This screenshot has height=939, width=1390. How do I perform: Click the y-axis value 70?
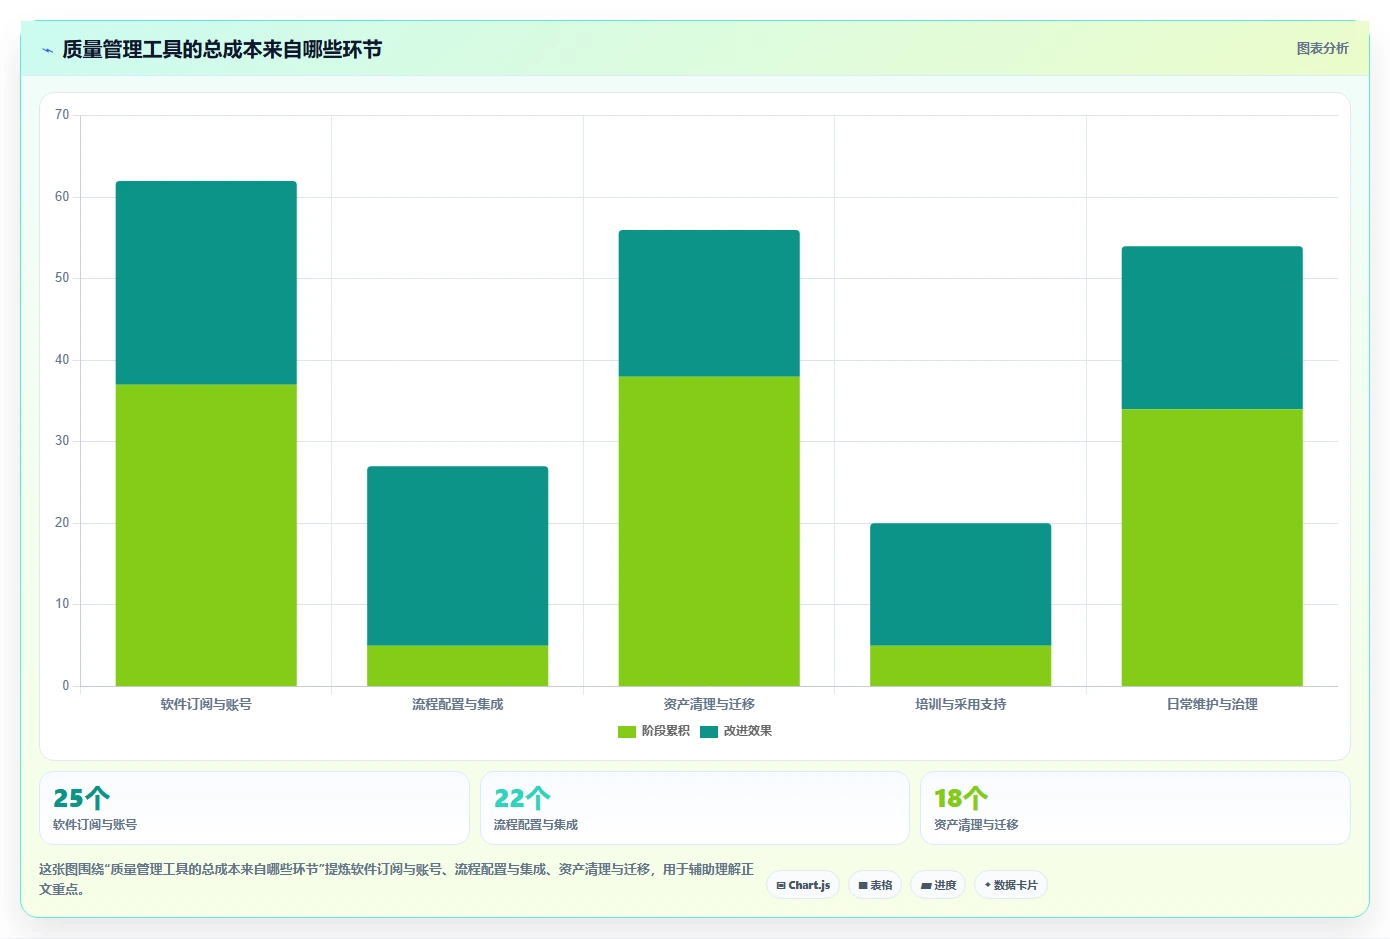pyautogui.click(x=62, y=115)
